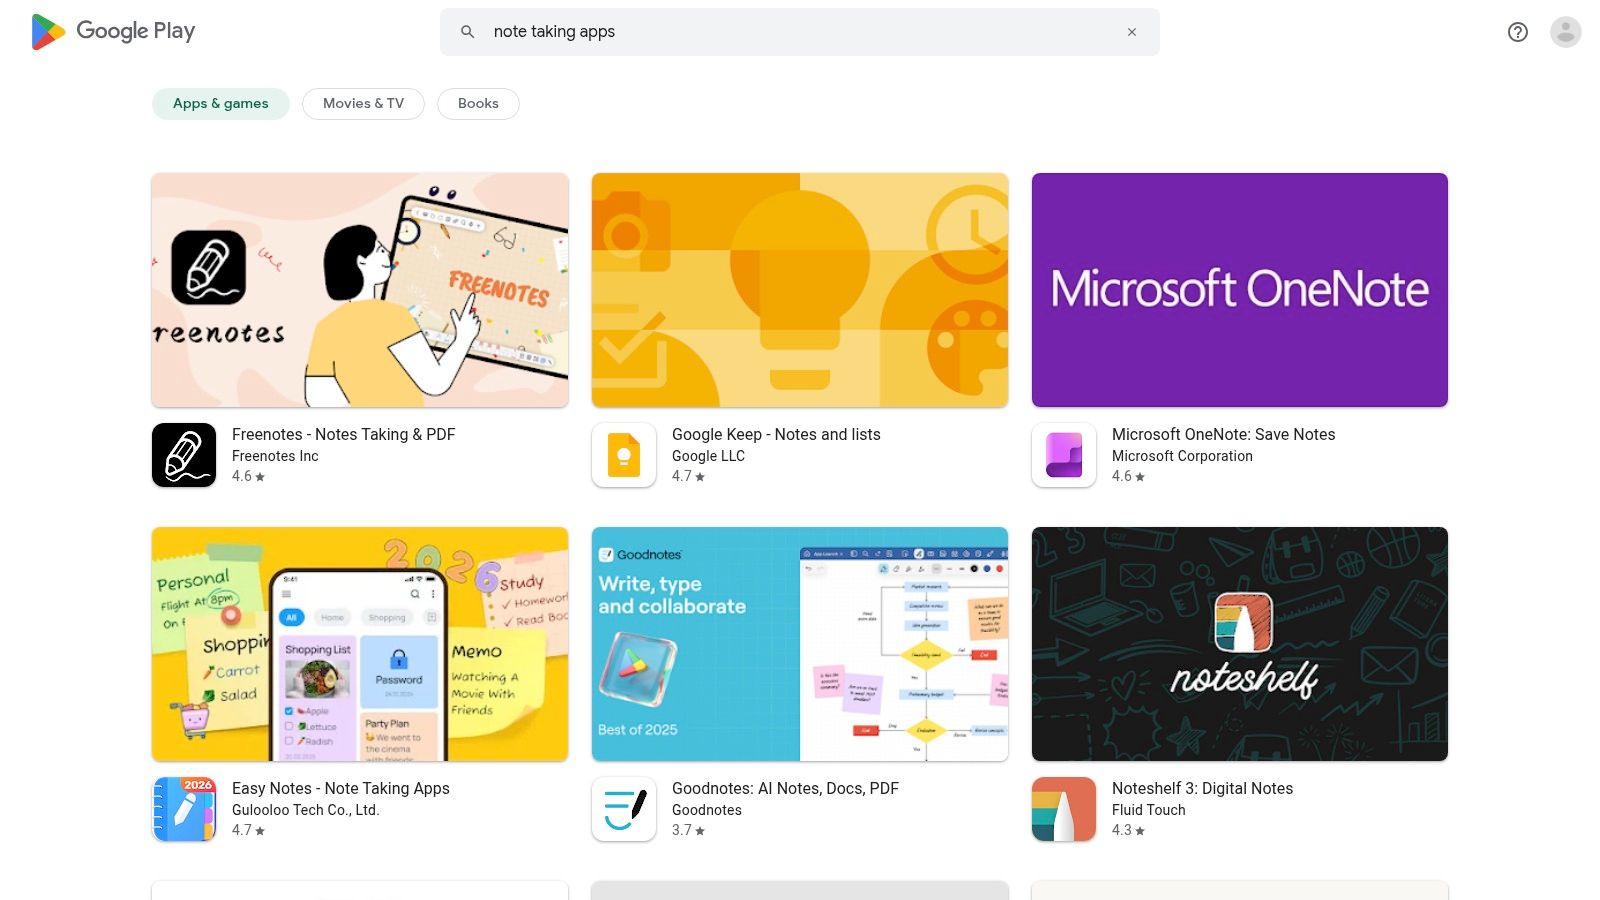The image size is (1600, 900).
Task: Click the search magnifier icon
Action: (467, 31)
